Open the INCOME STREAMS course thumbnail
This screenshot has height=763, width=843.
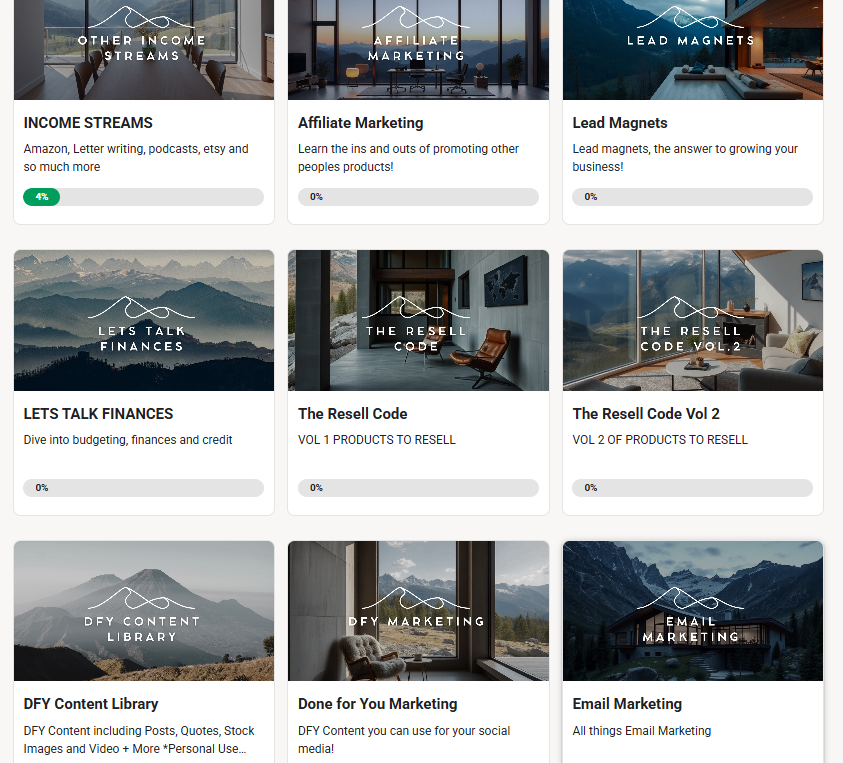pyautogui.click(x=143, y=50)
